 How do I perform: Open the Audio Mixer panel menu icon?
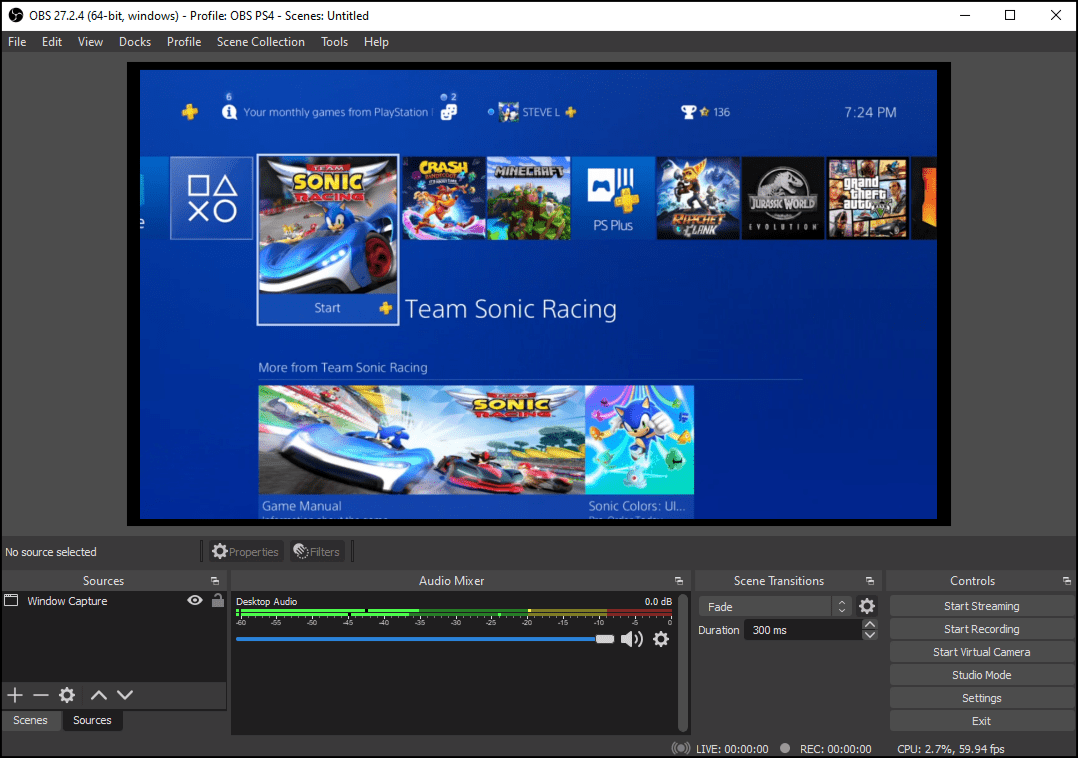[x=679, y=580]
